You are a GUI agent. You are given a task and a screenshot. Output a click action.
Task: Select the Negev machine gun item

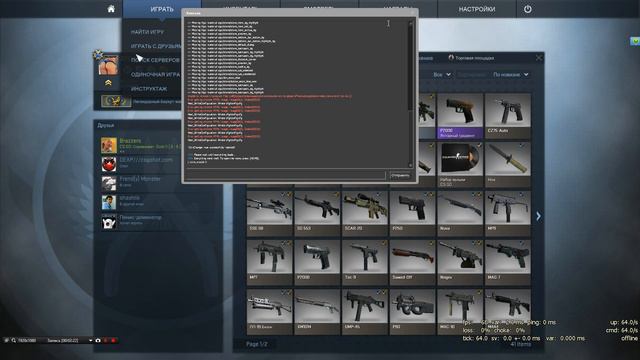click(x=460, y=263)
